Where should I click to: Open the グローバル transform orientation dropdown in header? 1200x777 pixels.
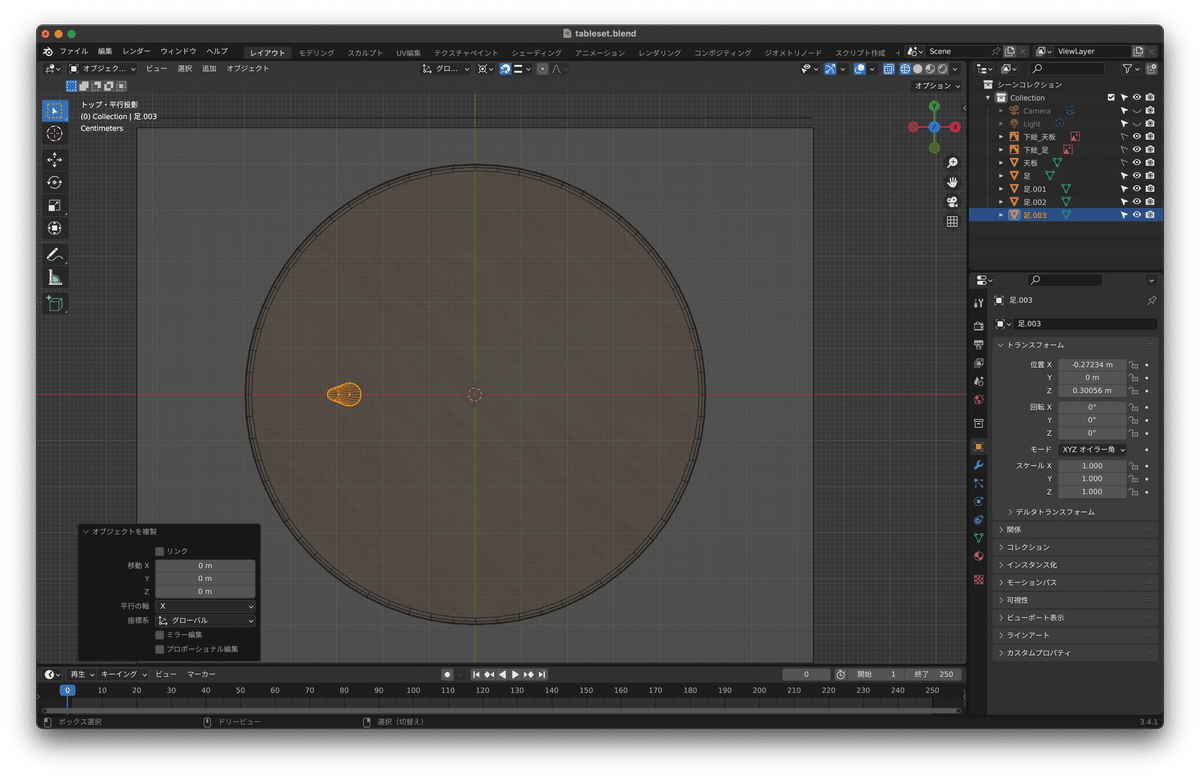click(x=447, y=69)
